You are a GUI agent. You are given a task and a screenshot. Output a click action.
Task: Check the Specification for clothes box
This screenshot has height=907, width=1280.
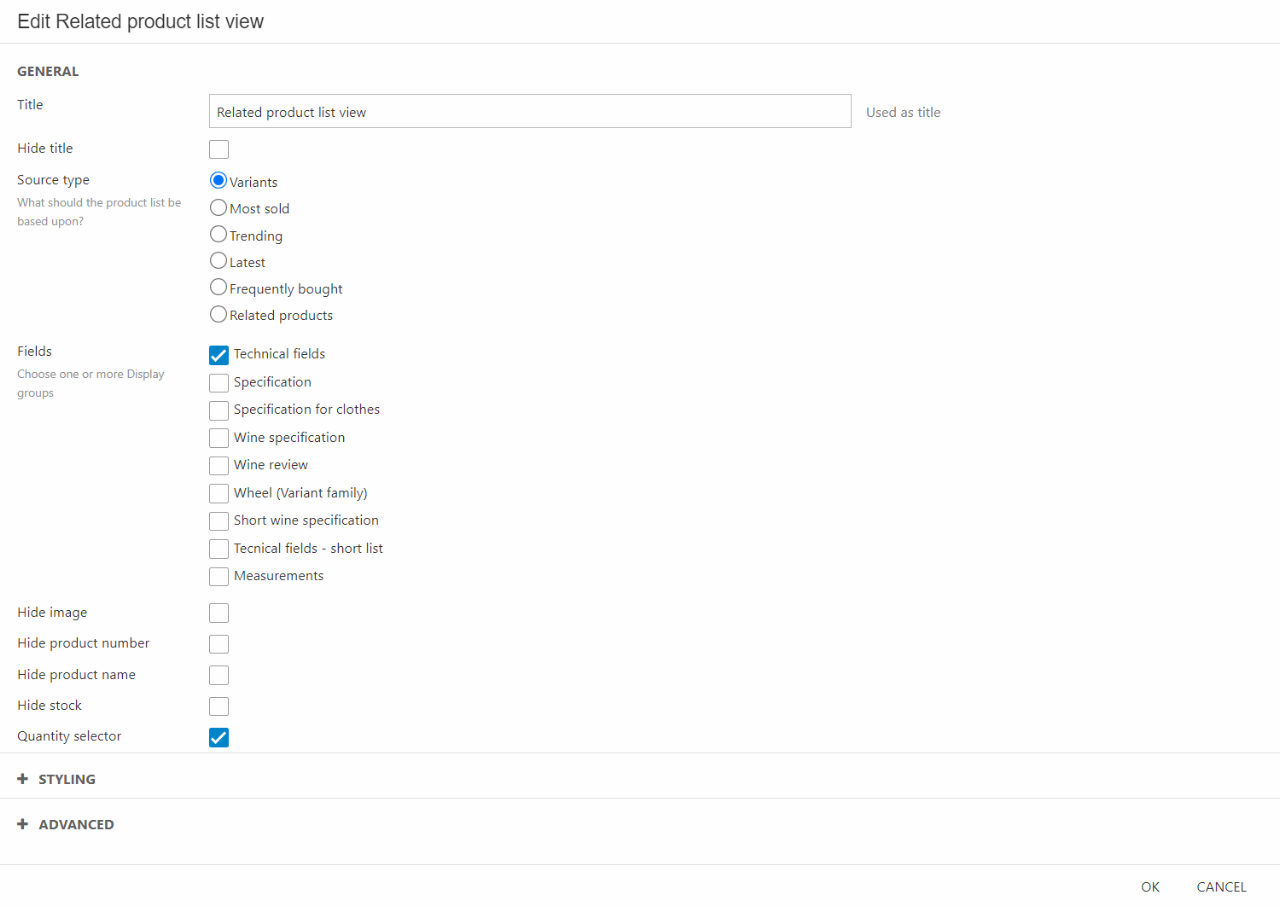click(x=219, y=410)
